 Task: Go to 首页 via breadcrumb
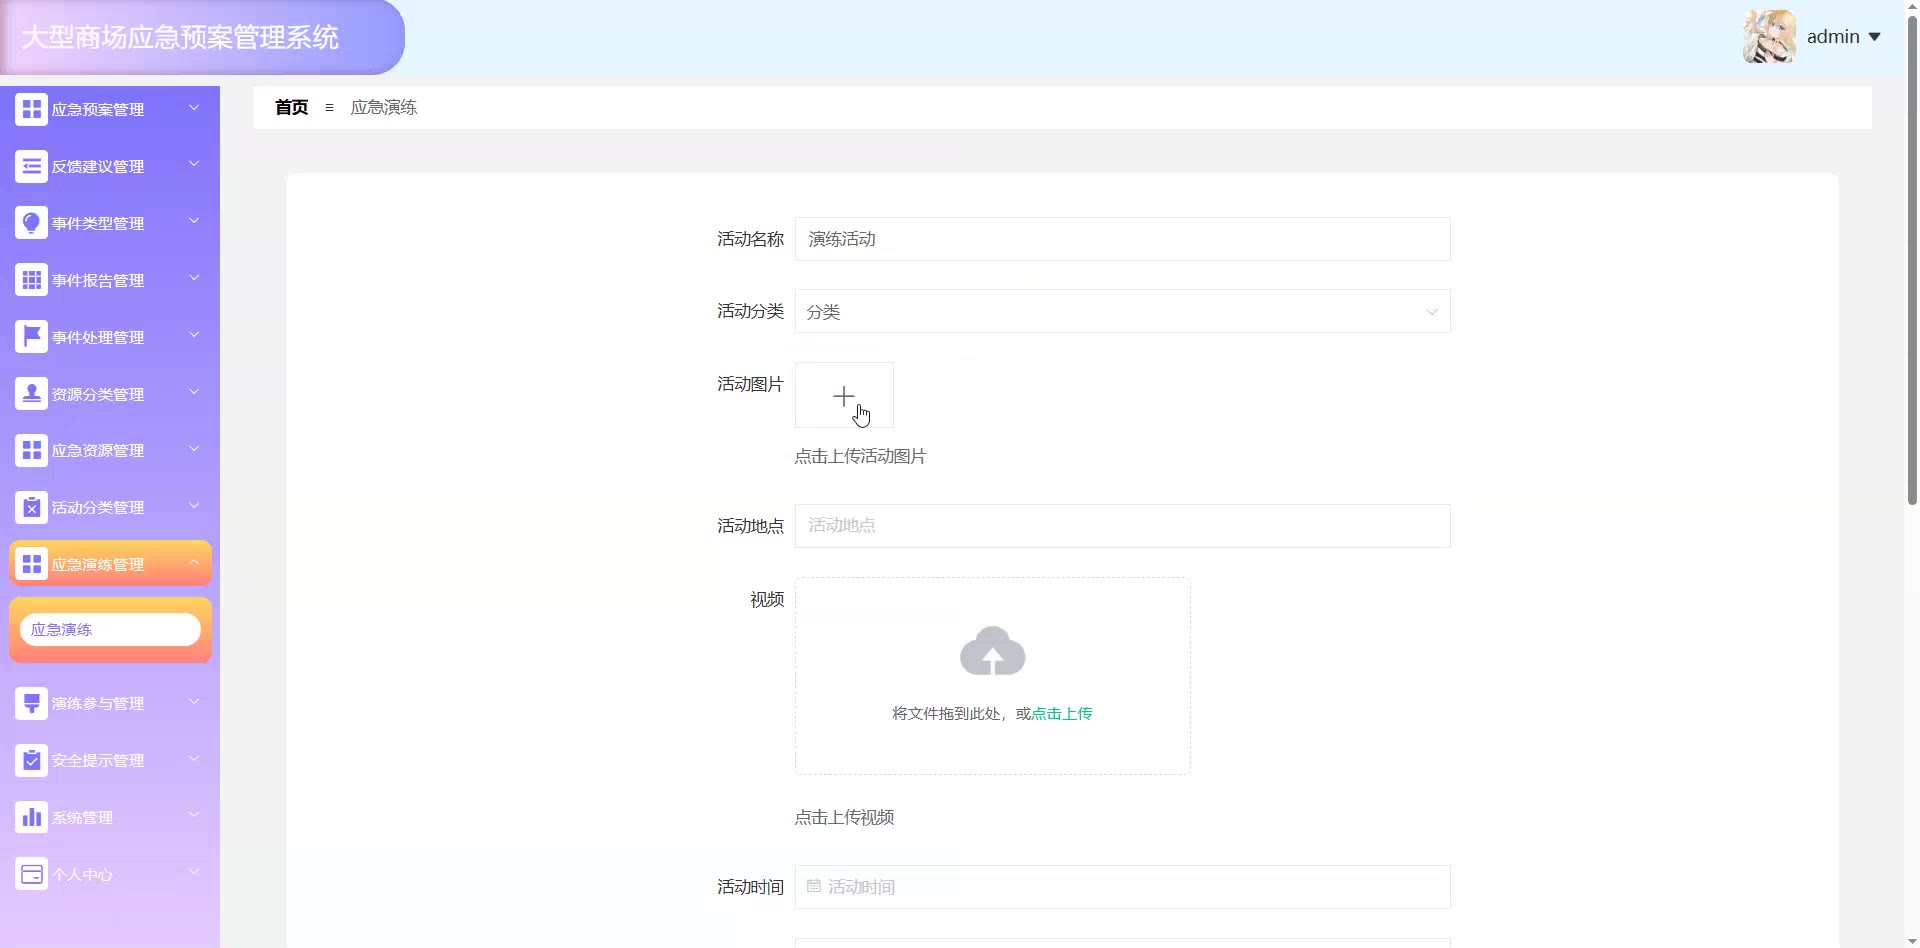[x=292, y=107]
